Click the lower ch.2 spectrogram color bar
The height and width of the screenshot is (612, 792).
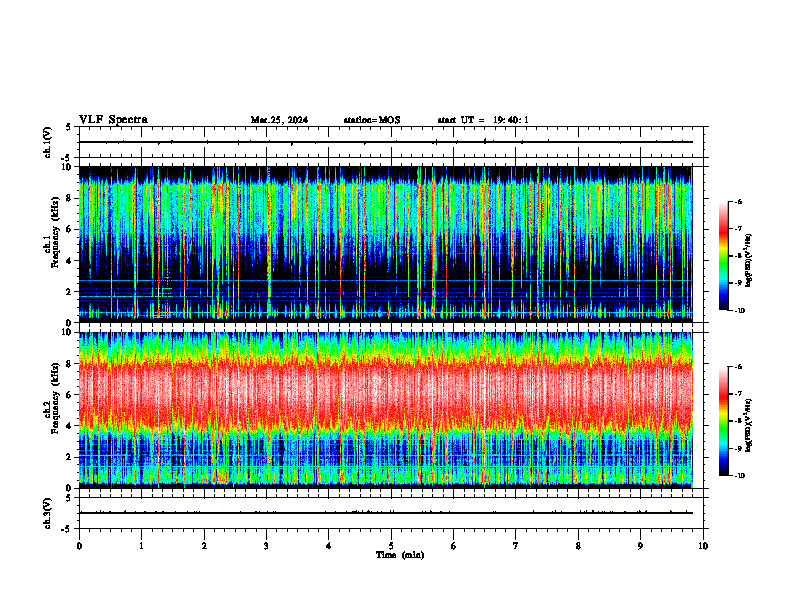tap(723, 421)
